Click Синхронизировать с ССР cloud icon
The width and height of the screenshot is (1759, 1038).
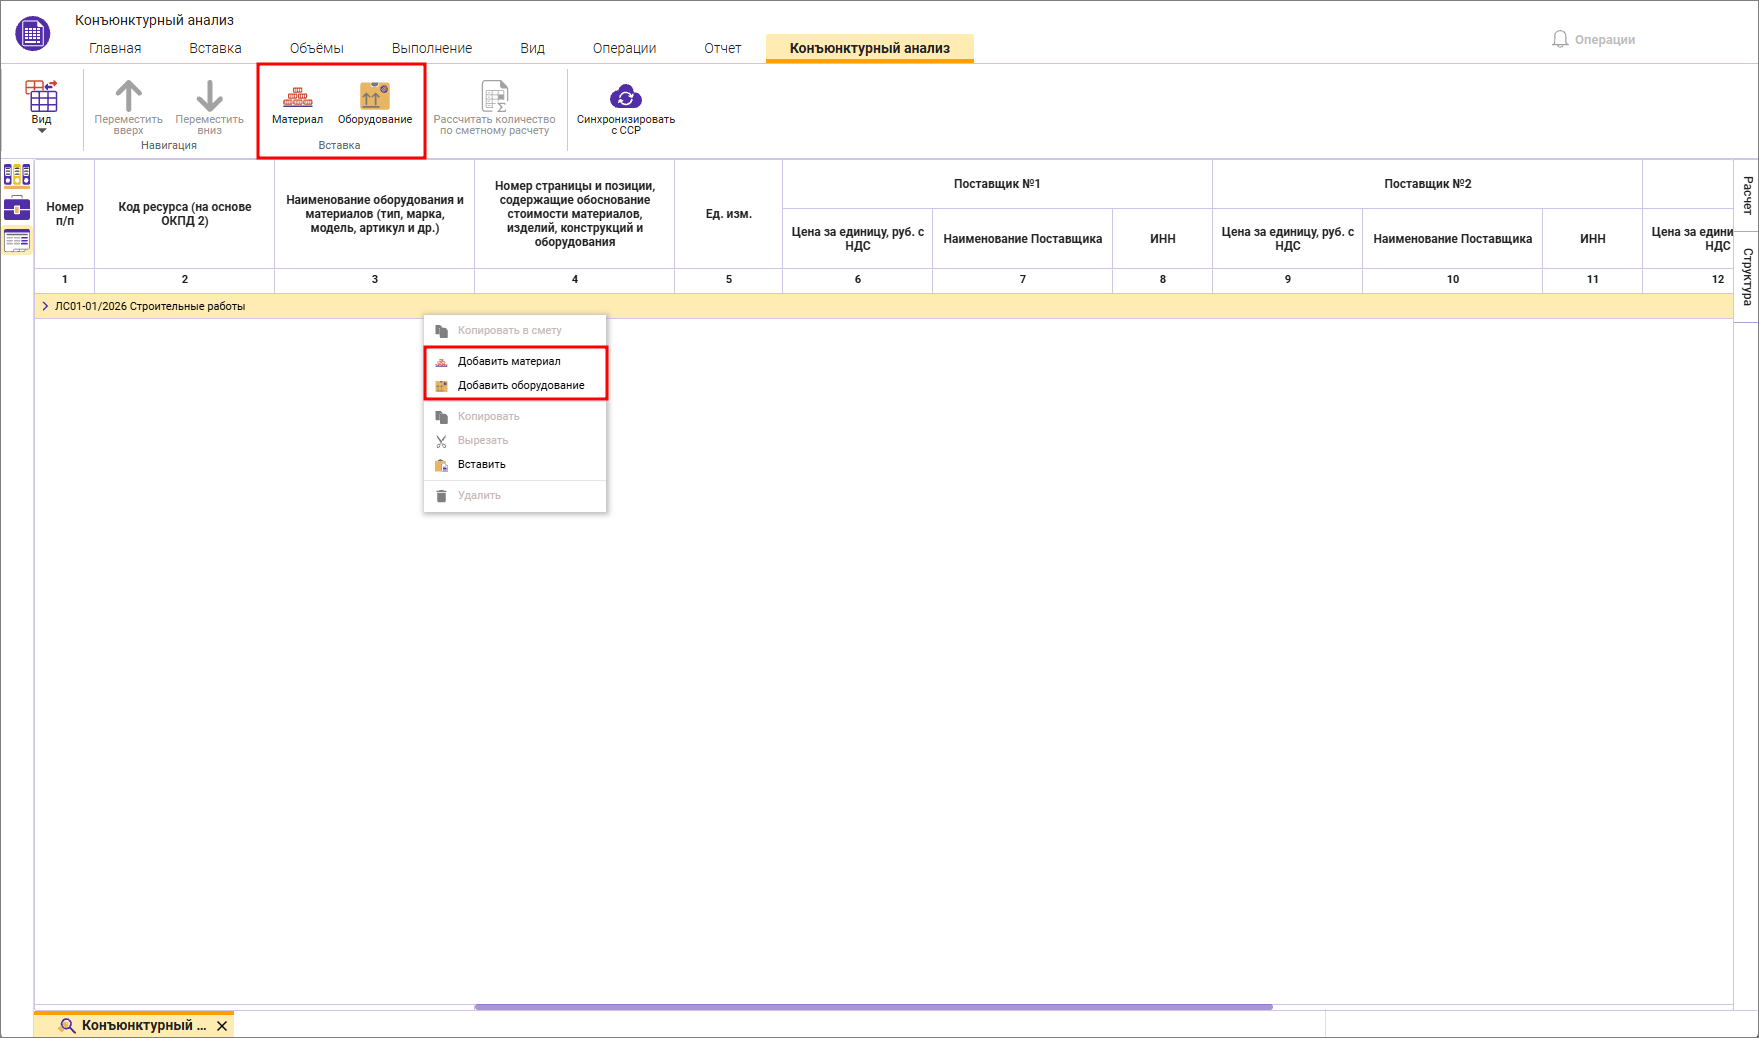(626, 96)
